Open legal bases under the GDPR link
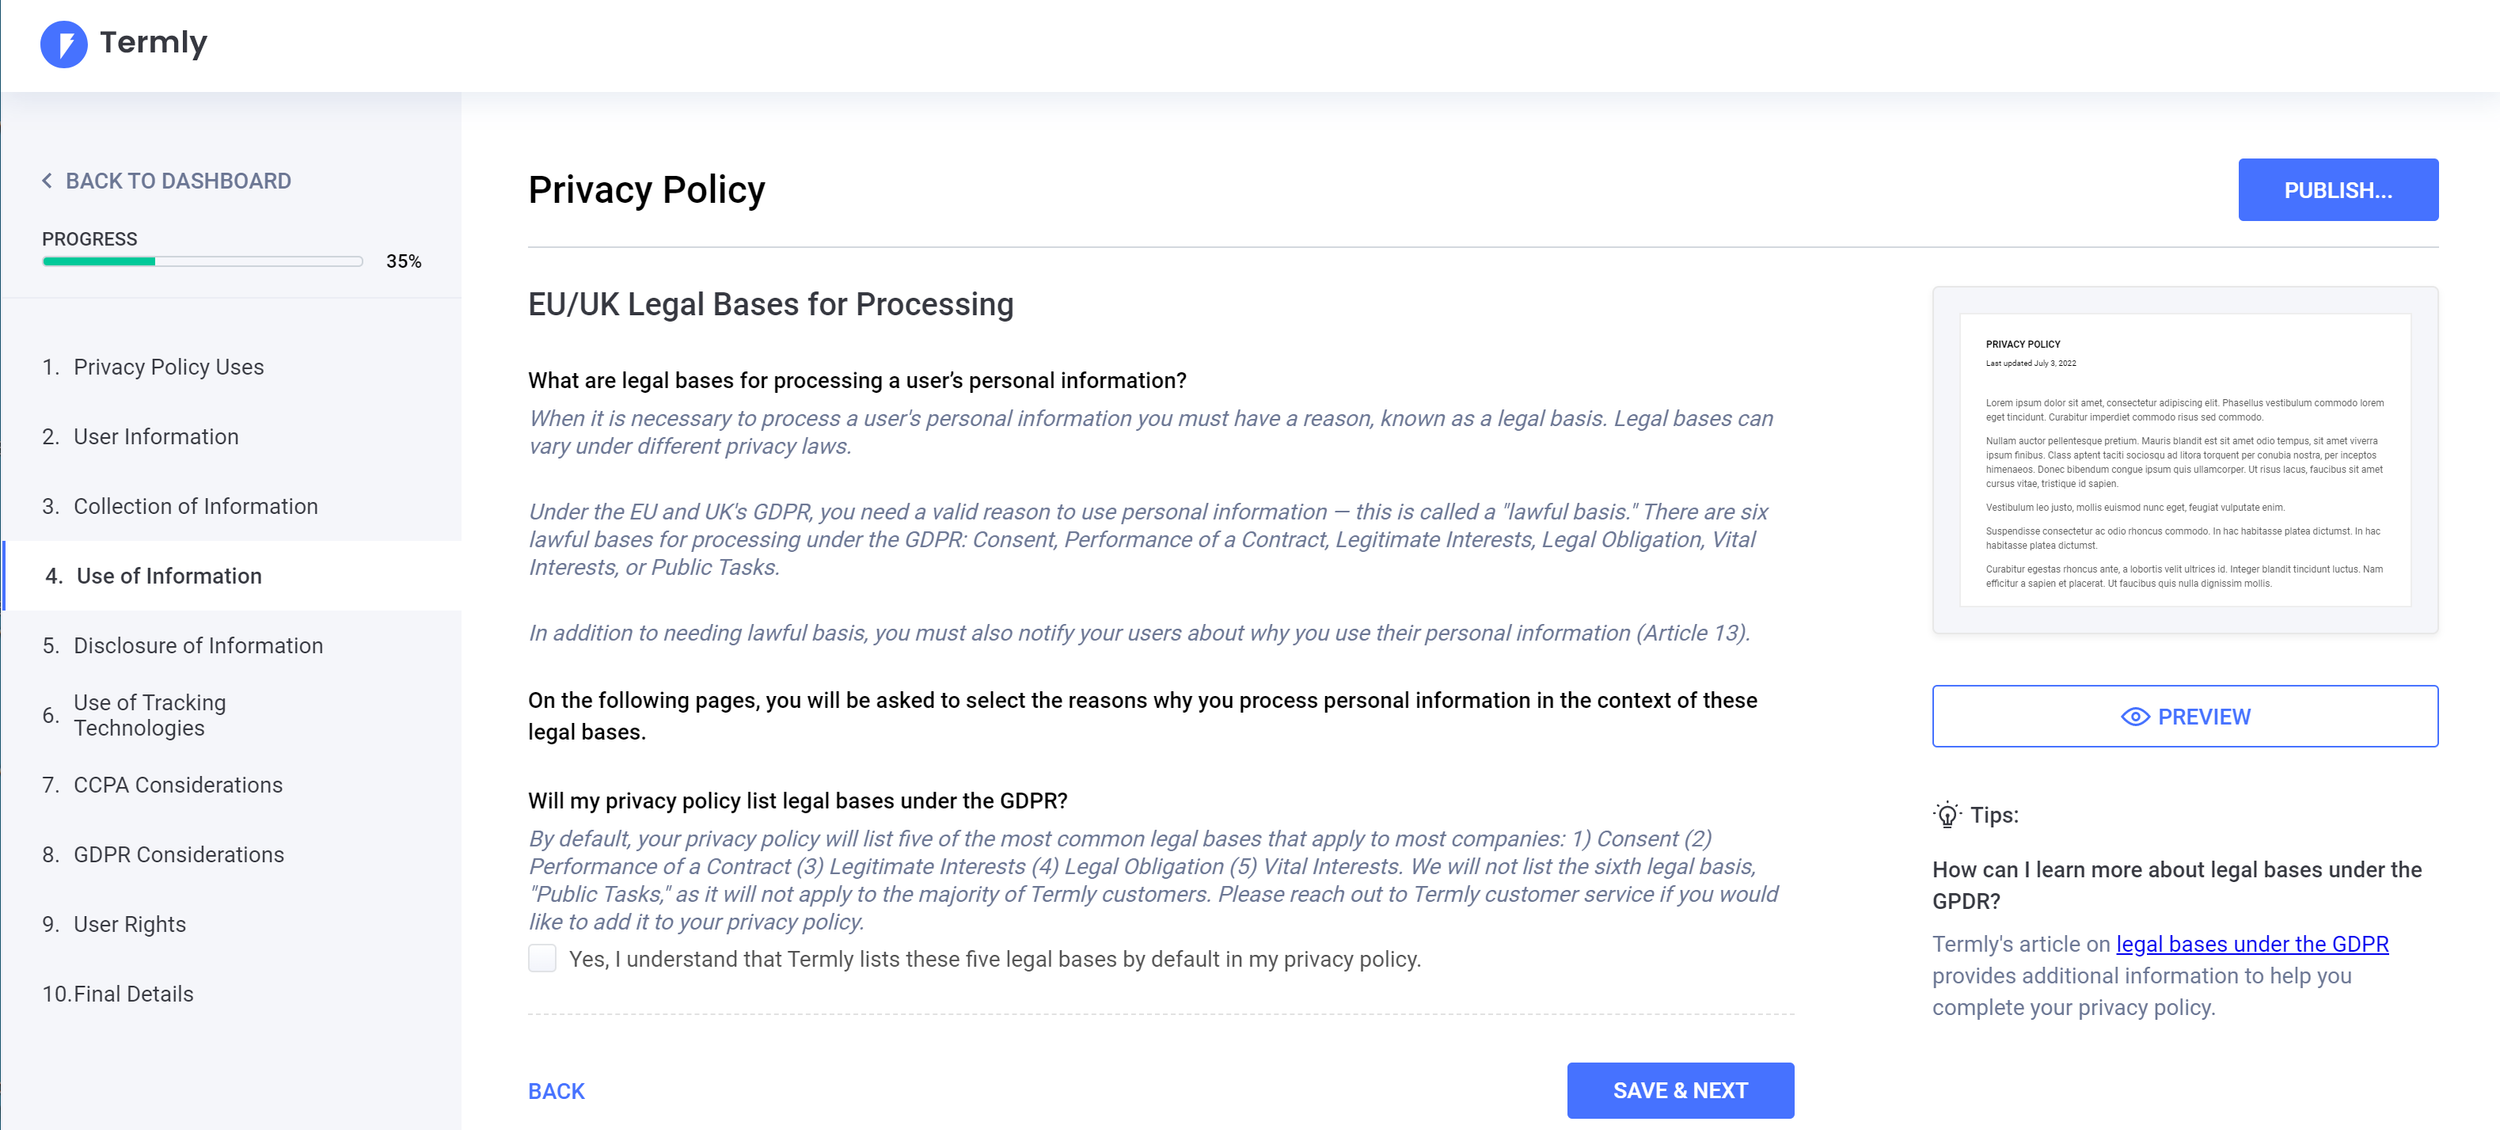This screenshot has width=2500, height=1130. [x=2252, y=944]
